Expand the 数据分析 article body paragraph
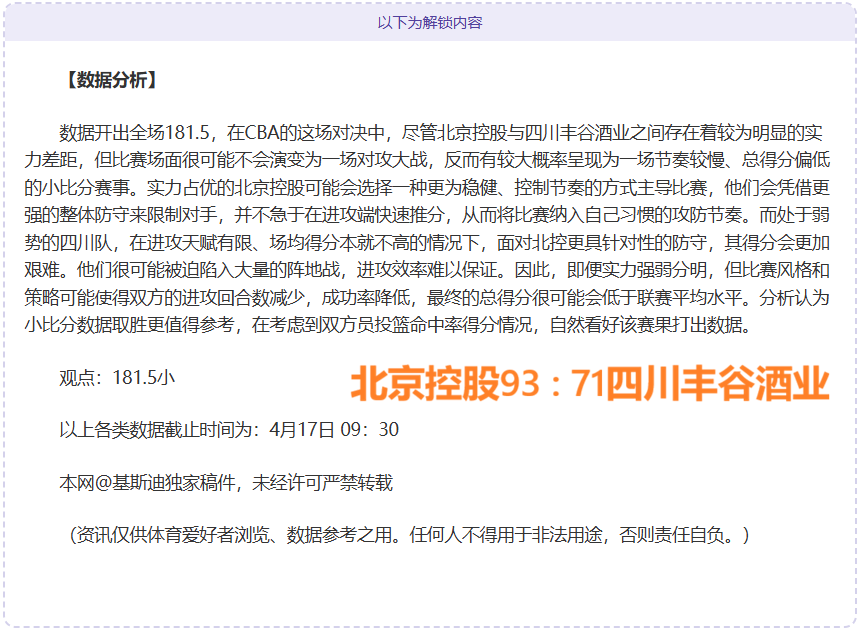860x631 pixels. click(x=430, y=225)
